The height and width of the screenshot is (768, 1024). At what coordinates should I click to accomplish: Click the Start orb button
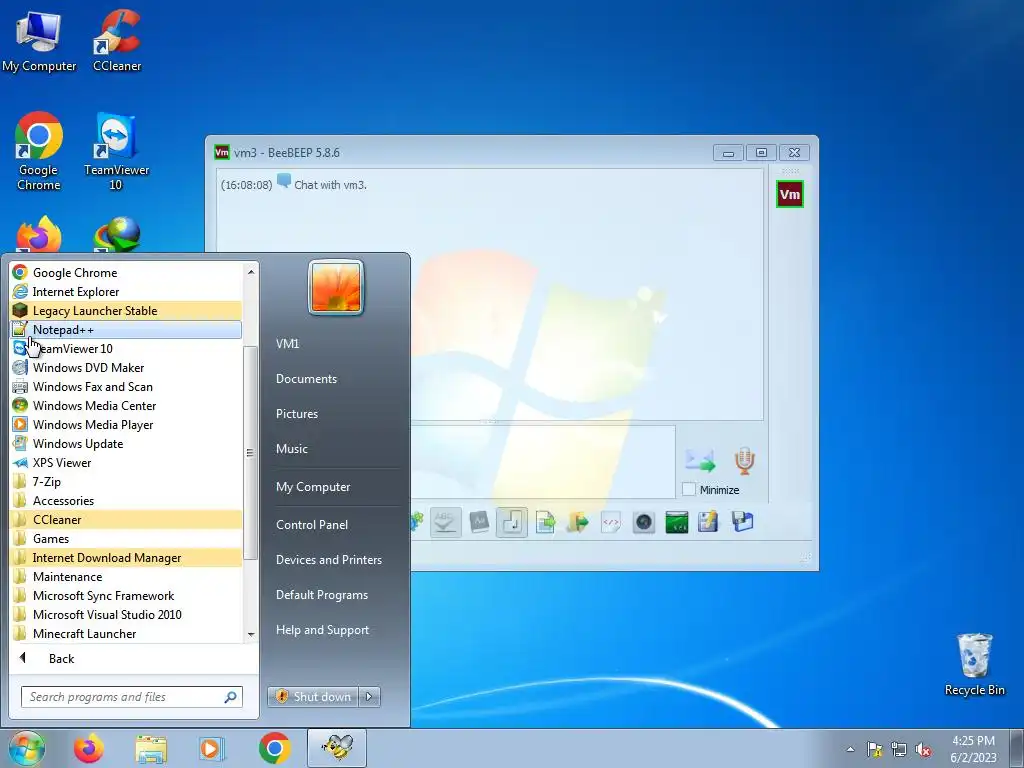[27, 748]
